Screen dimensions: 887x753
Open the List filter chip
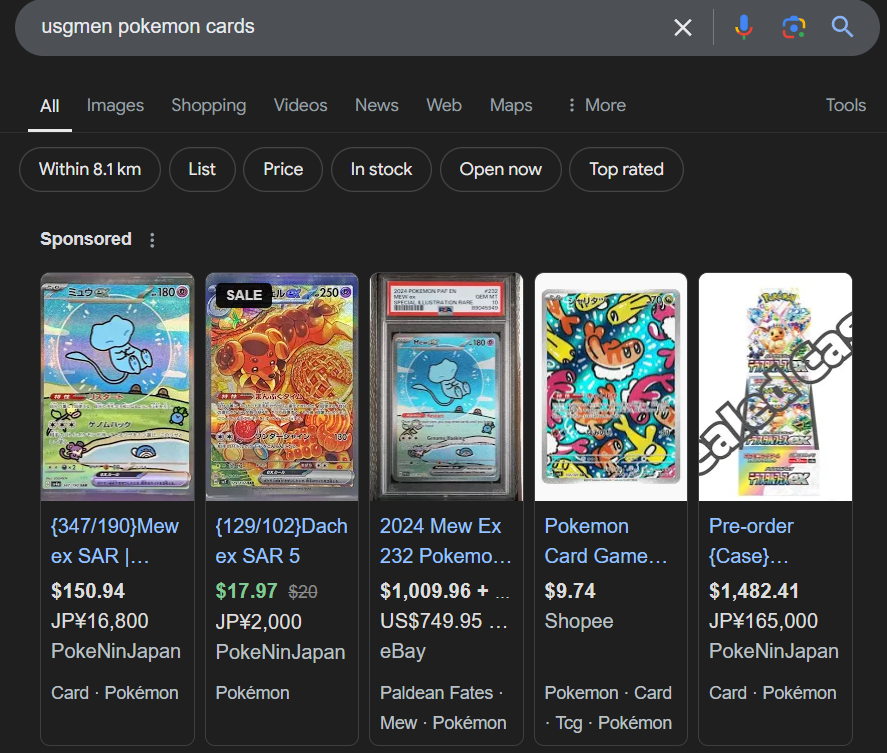[x=202, y=169]
